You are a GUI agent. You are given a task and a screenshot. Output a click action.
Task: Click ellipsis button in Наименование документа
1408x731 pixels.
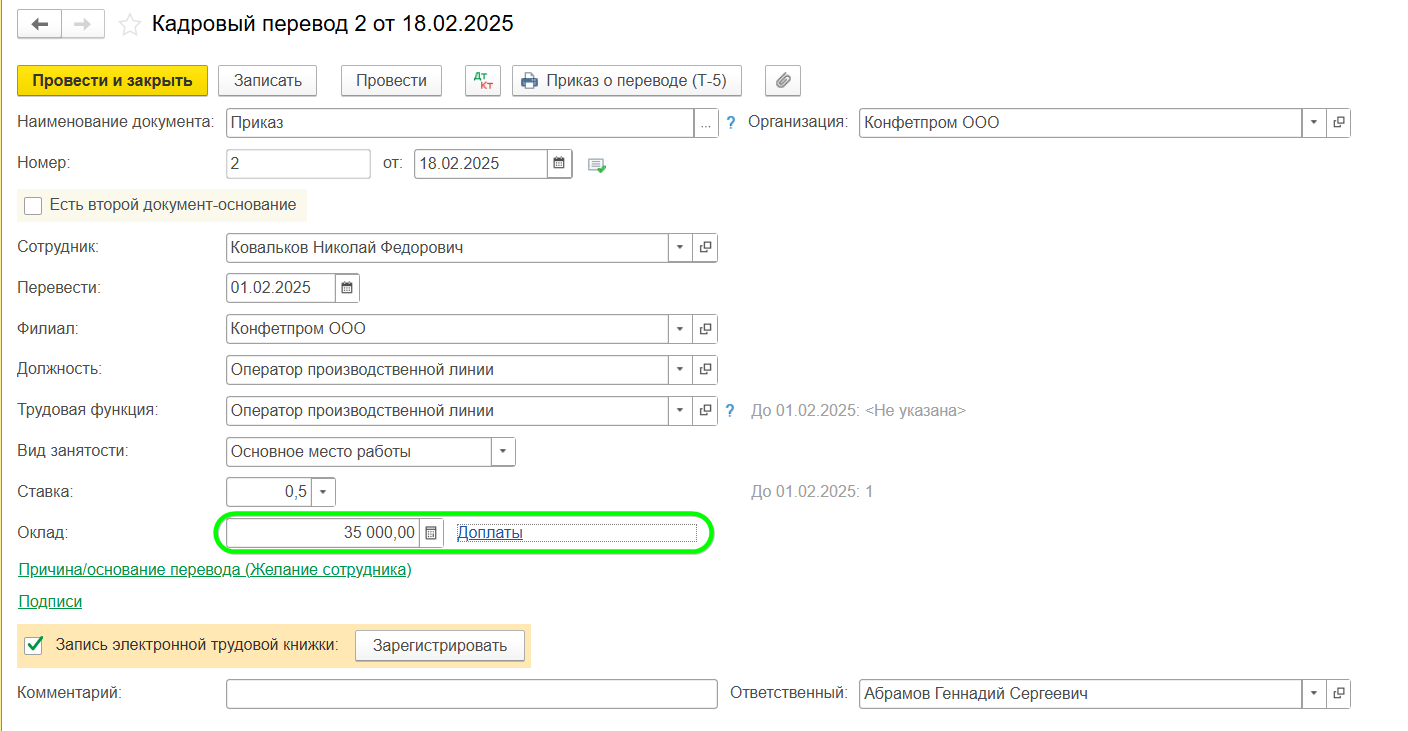point(706,123)
